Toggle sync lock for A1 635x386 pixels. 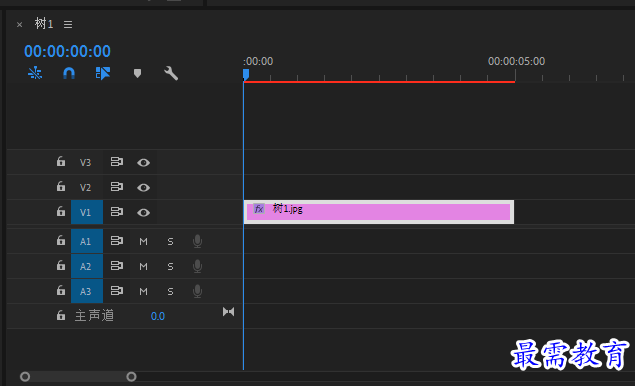click(x=117, y=241)
